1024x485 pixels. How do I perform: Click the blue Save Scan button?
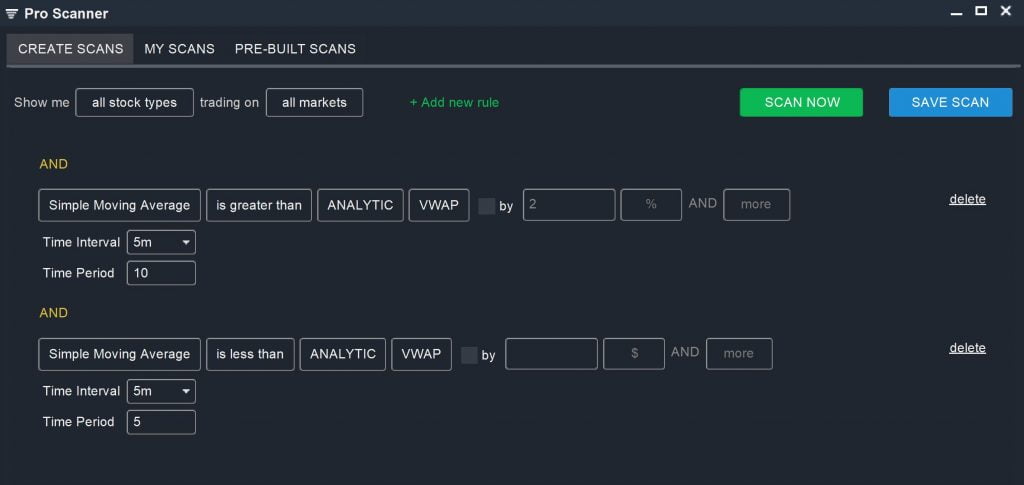[950, 102]
